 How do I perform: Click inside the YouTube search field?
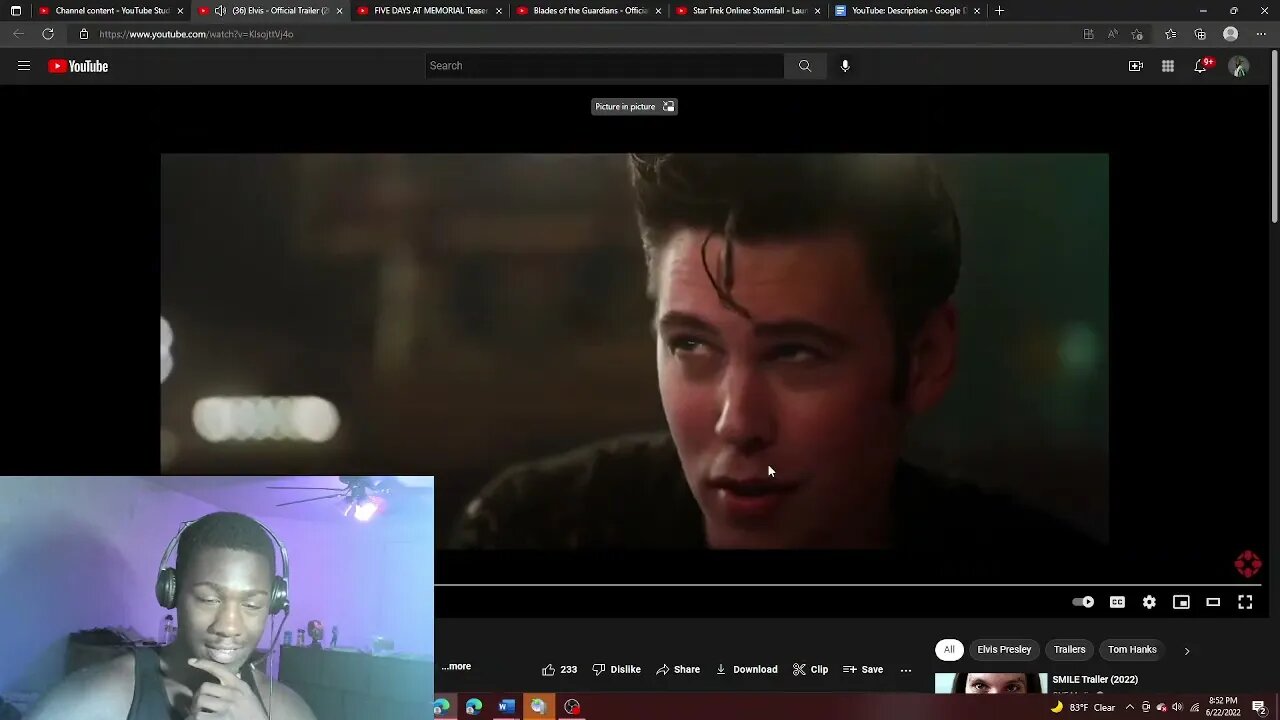click(x=604, y=66)
